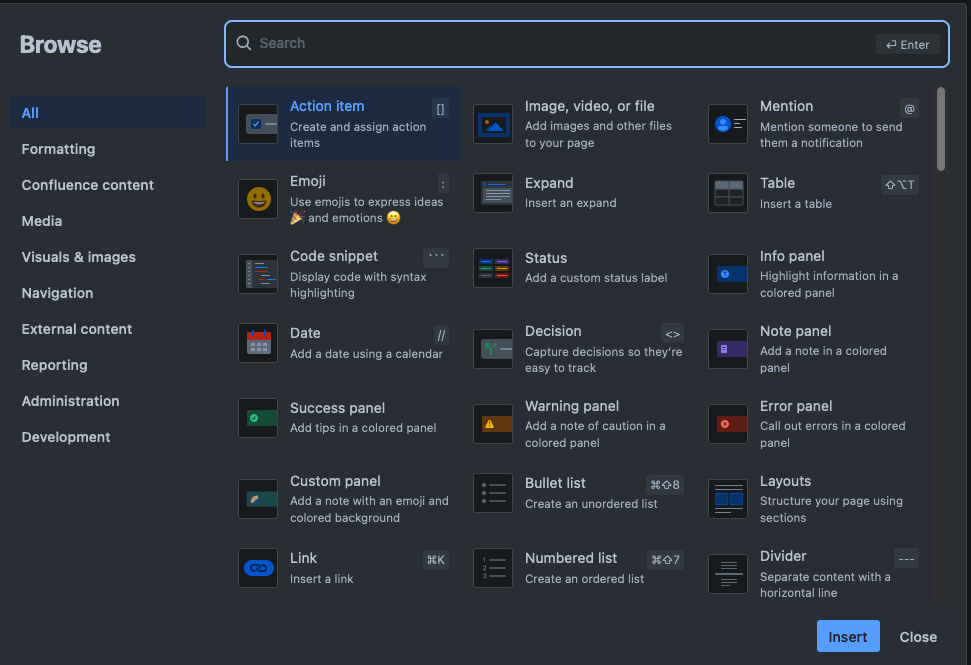Screen dimensions: 971x665
Task: Insert an Emoji element
Action: pos(258,197)
